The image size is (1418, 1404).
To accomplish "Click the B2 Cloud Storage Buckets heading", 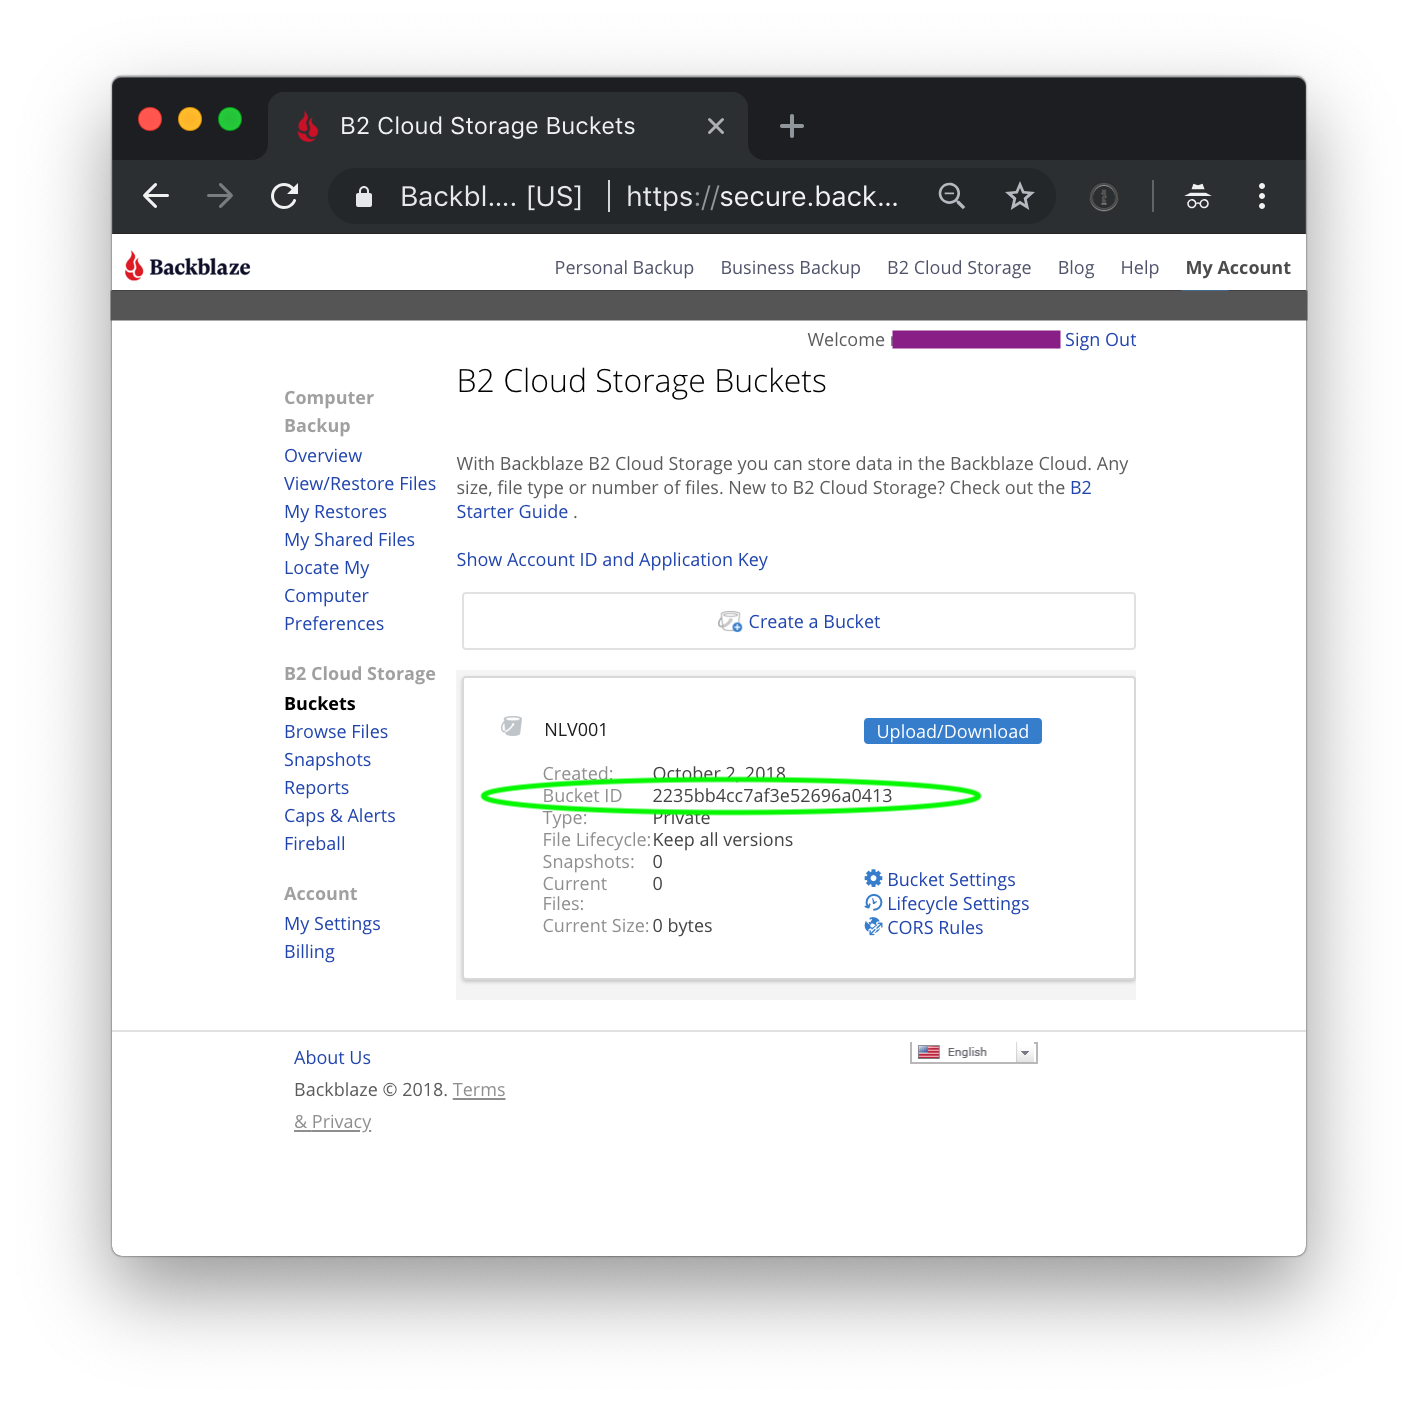I will click(641, 381).
